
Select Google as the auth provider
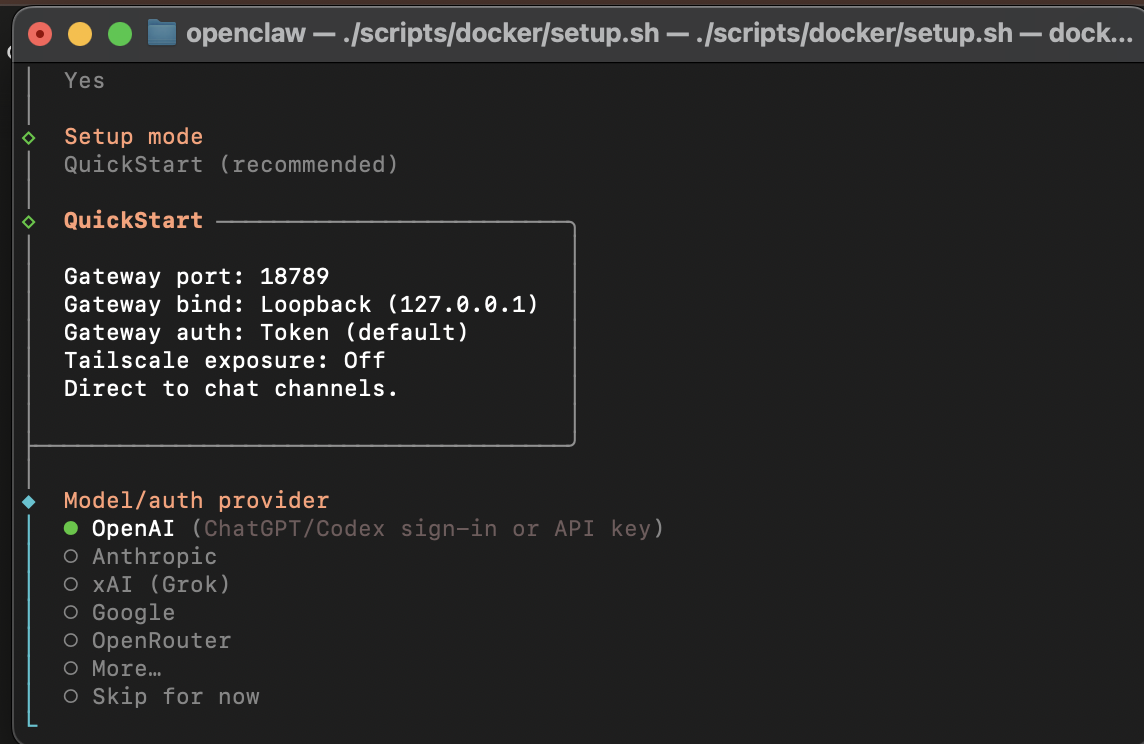tap(119, 613)
